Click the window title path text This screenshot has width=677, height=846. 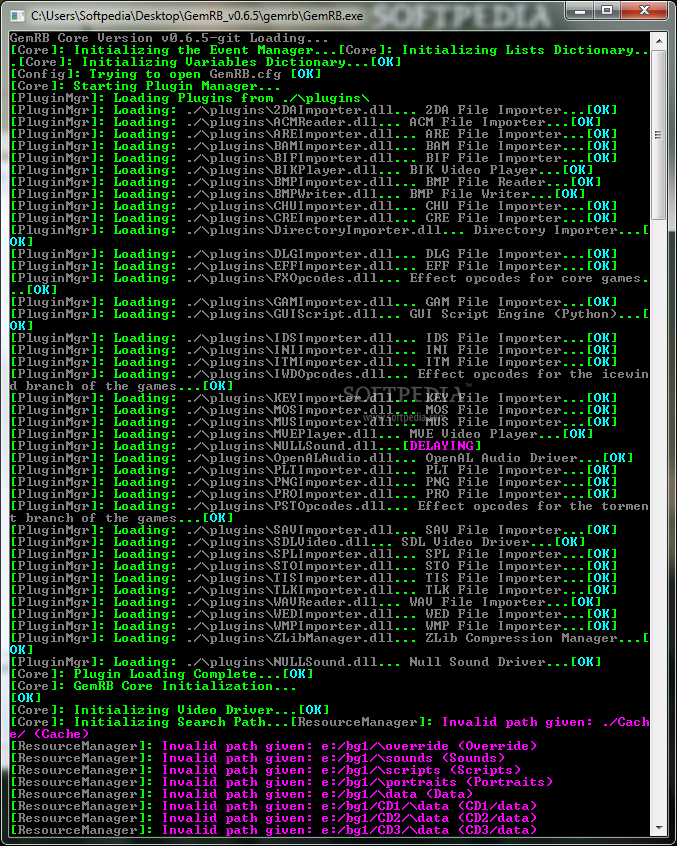[197, 16]
